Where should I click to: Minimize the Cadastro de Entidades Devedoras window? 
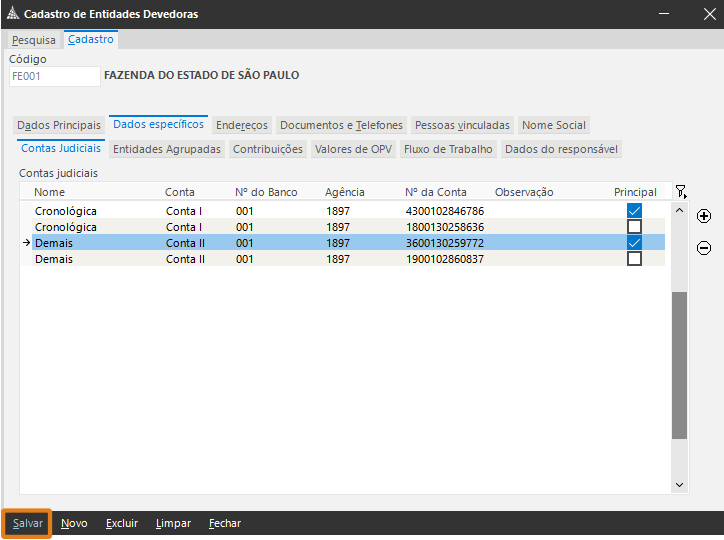coord(664,14)
